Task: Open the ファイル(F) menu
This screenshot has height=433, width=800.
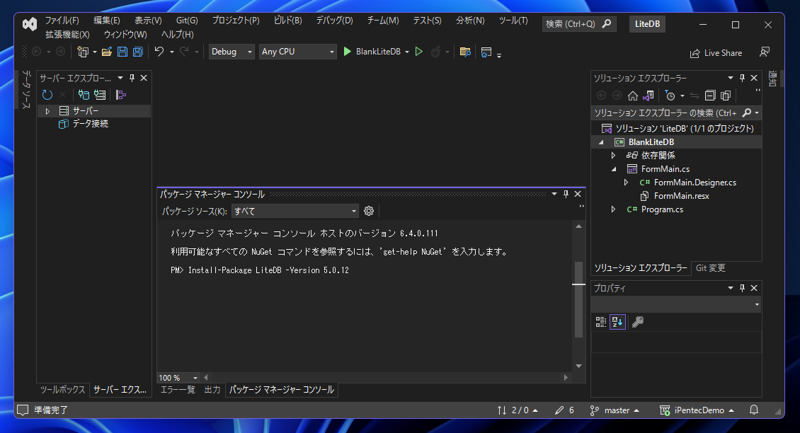Action: pos(62,20)
